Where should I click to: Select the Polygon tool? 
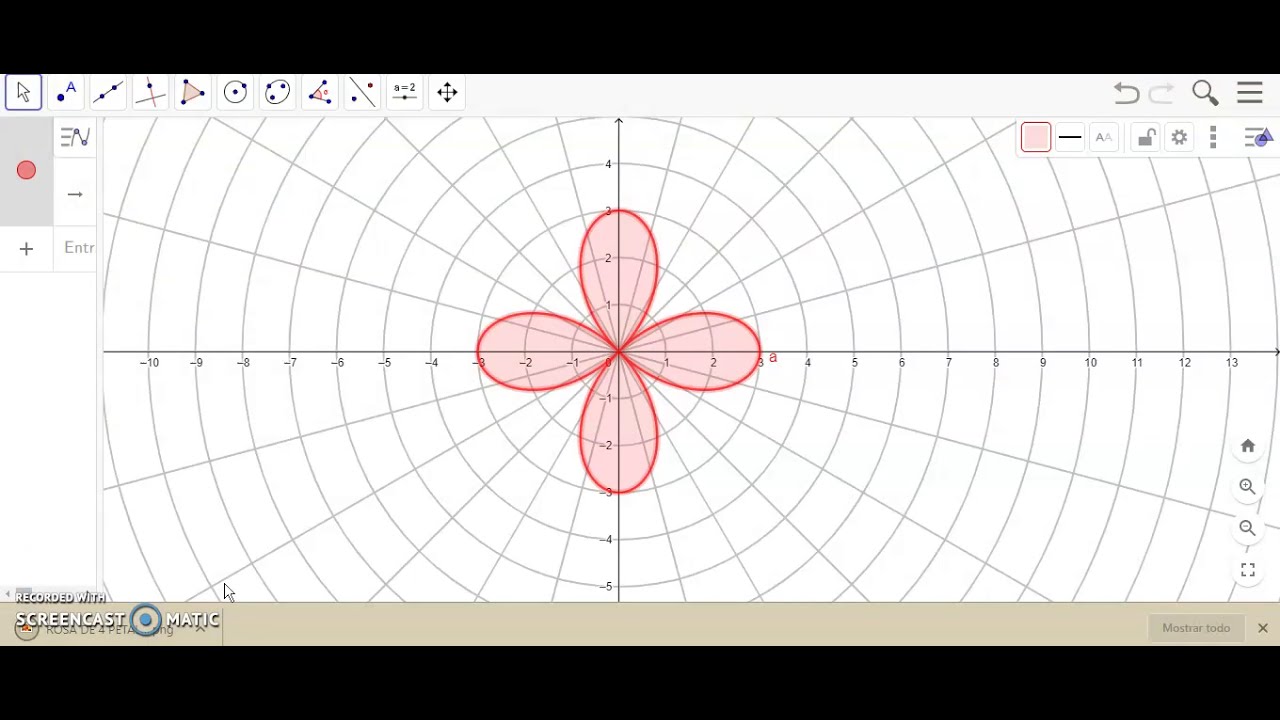(x=193, y=92)
